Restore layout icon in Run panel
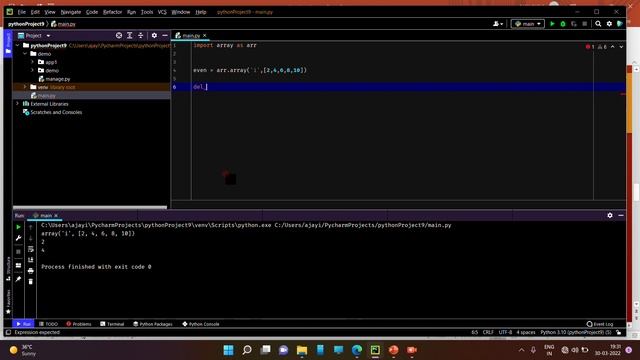This screenshot has width=640, height=360. coord(18,265)
